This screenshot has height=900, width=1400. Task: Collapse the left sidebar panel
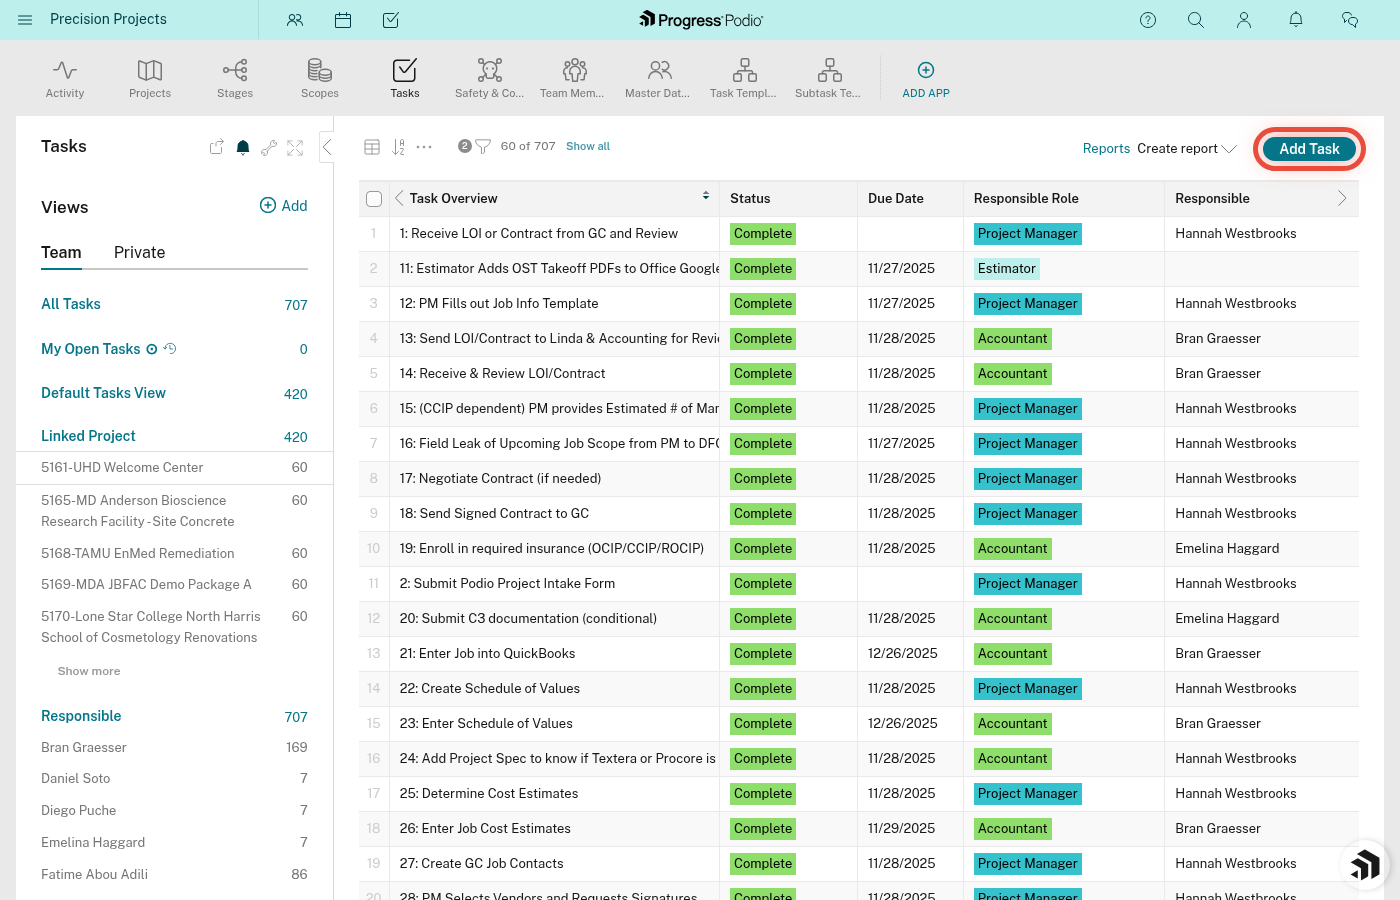tap(327, 147)
